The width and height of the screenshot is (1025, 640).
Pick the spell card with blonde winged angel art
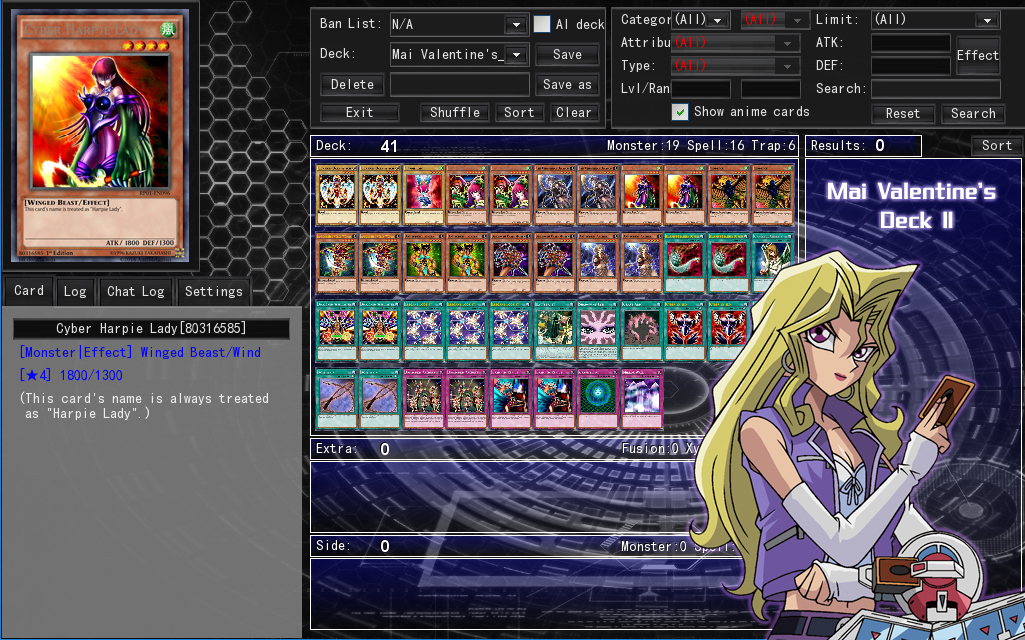pos(773,262)
